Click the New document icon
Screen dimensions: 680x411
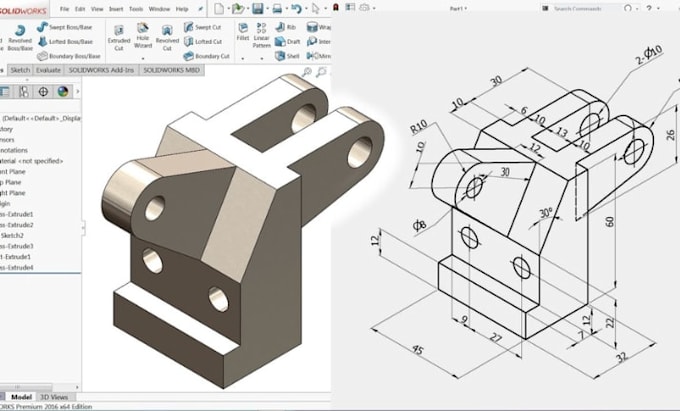[219, 8]
